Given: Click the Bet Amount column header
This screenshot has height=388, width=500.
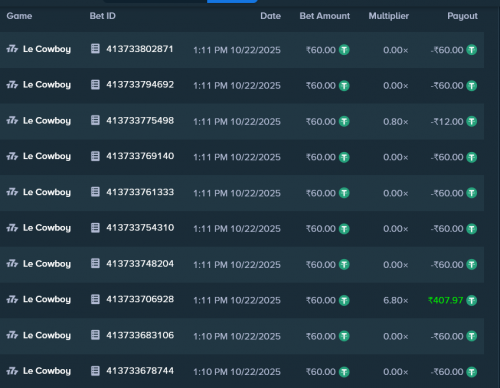Looking at the screenshot, I should 325,16.
